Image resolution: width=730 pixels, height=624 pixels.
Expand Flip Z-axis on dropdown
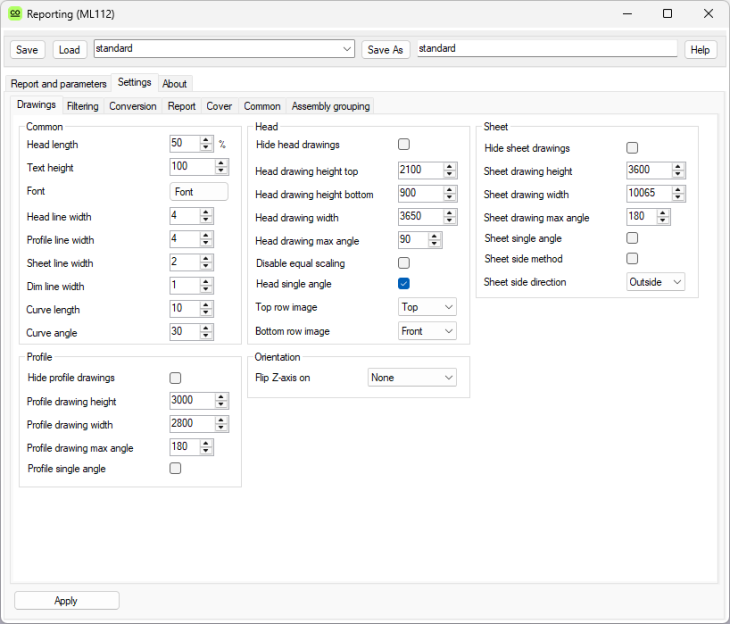click(x=412, y=378)
